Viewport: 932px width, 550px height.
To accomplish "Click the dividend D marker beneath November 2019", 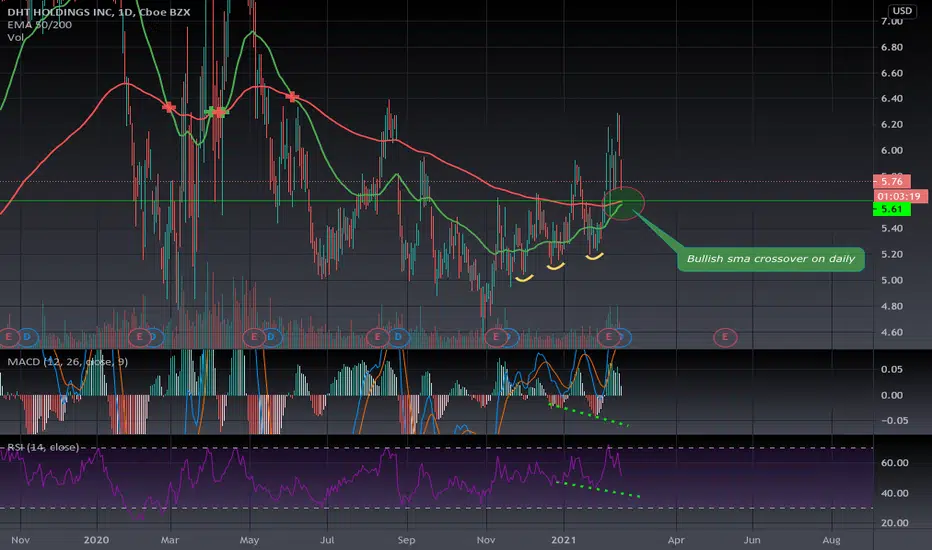I will click(27, 337).
